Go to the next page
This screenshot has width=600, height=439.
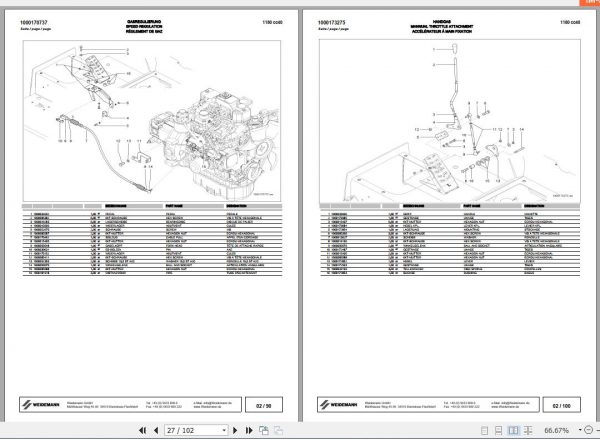tap(235, 430)
